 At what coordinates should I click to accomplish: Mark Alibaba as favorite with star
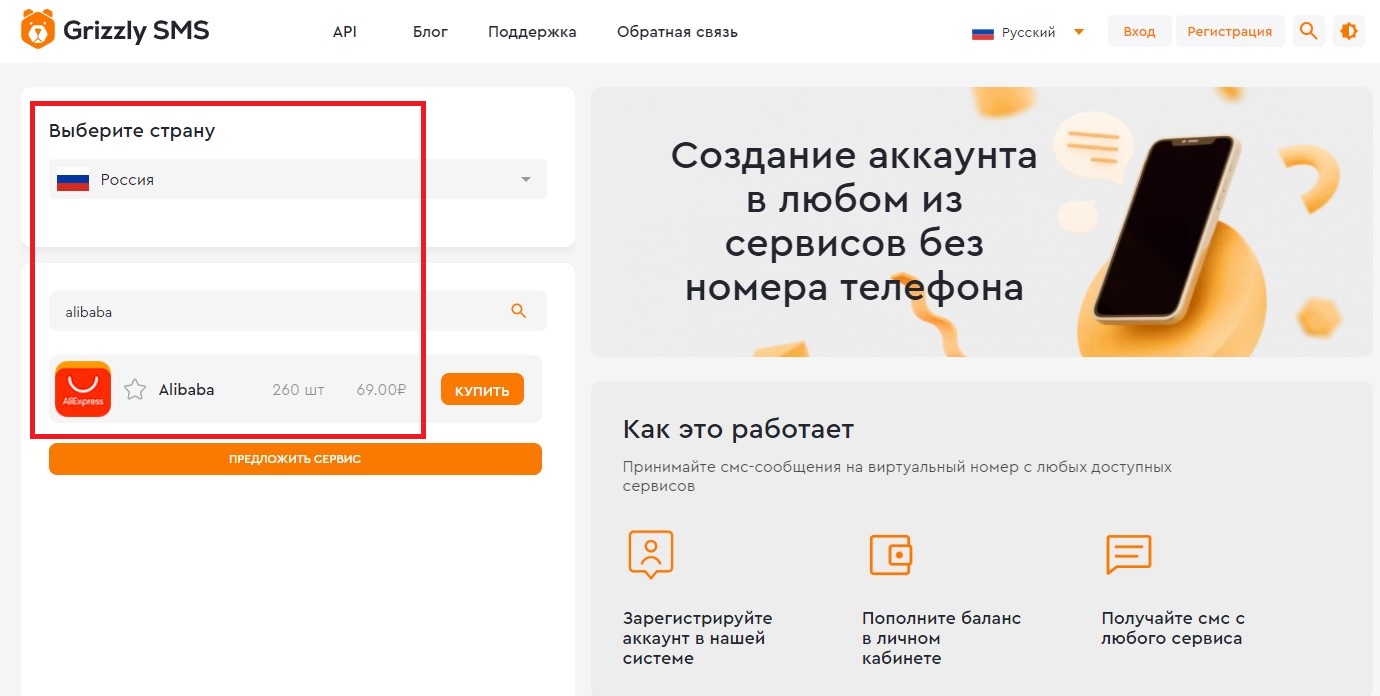coord(135,390)
